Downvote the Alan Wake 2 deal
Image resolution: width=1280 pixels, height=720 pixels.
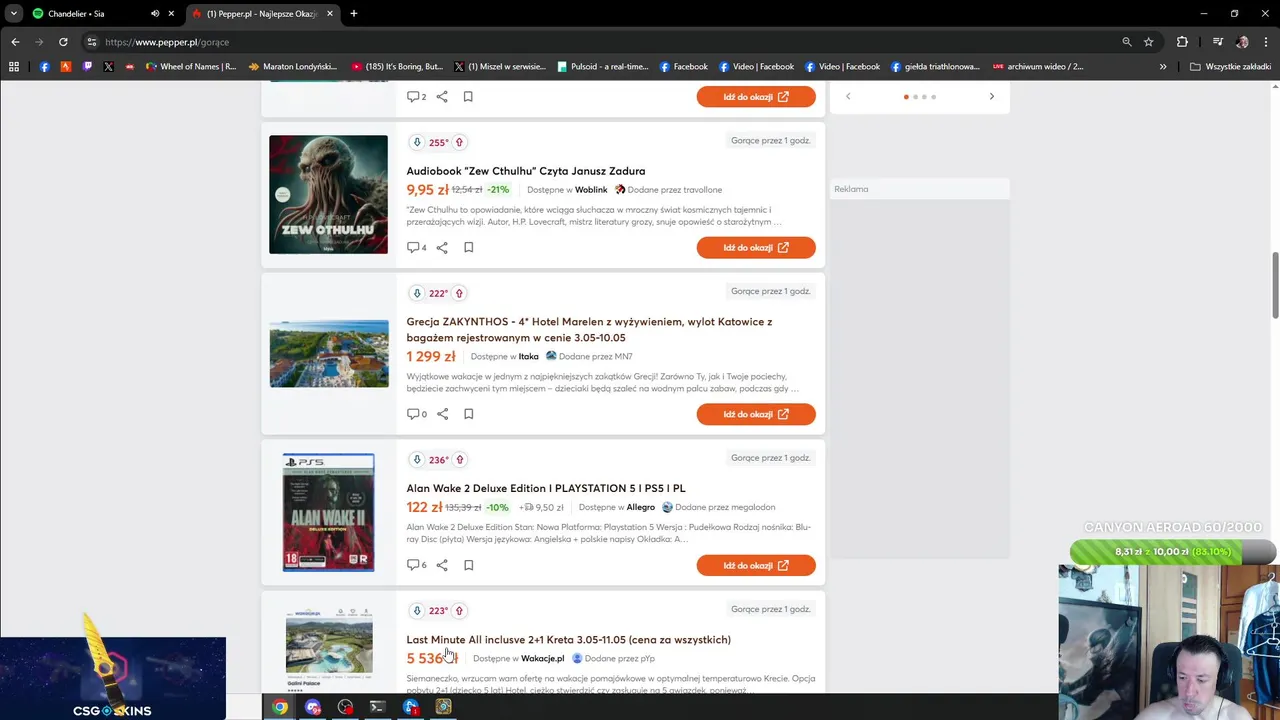pos(417,460)
